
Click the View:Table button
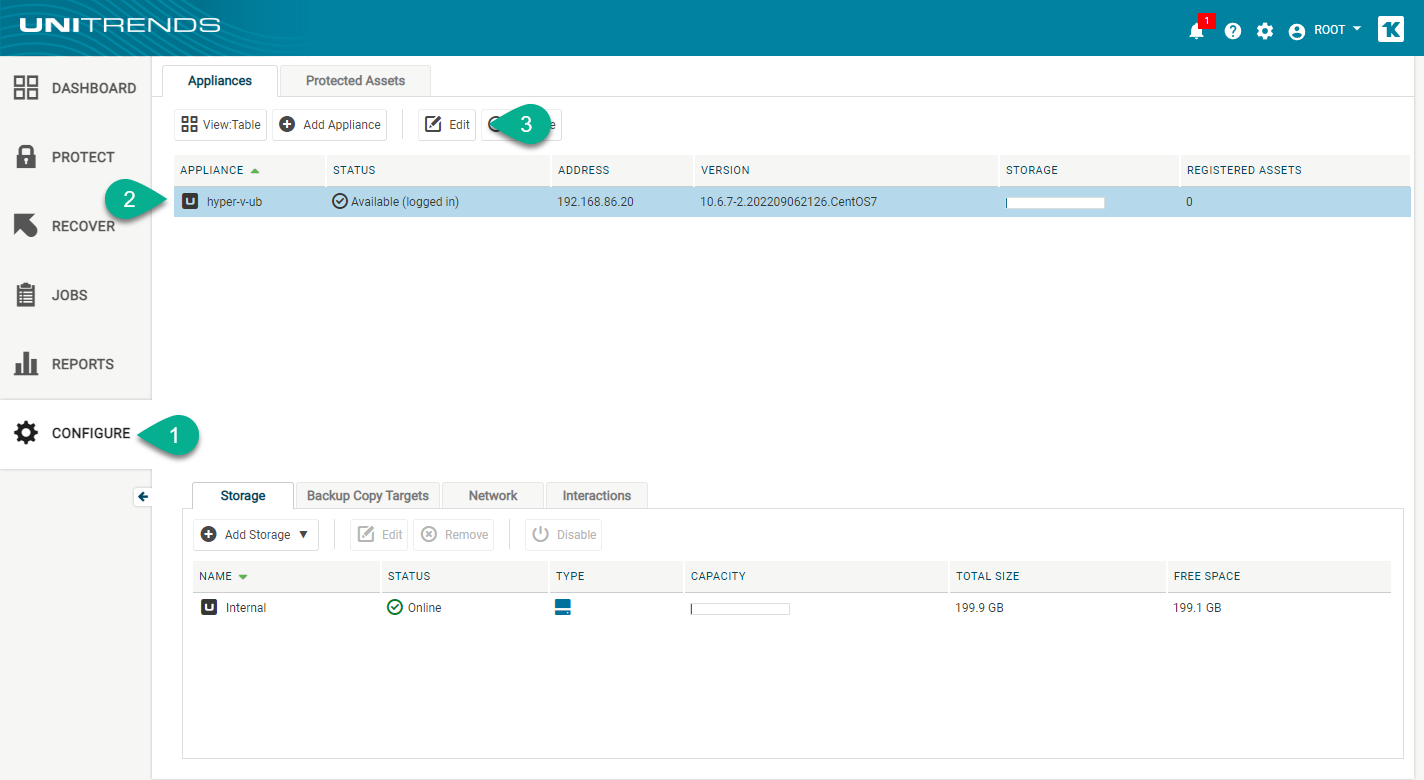click(220, 125)
